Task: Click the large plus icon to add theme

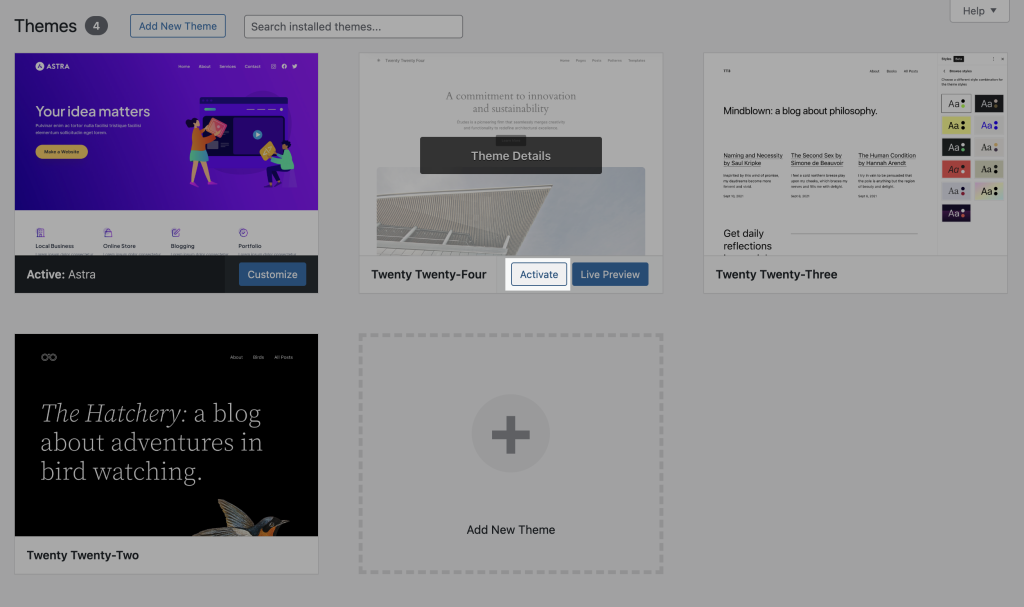Action: click(x=510, y=434)
